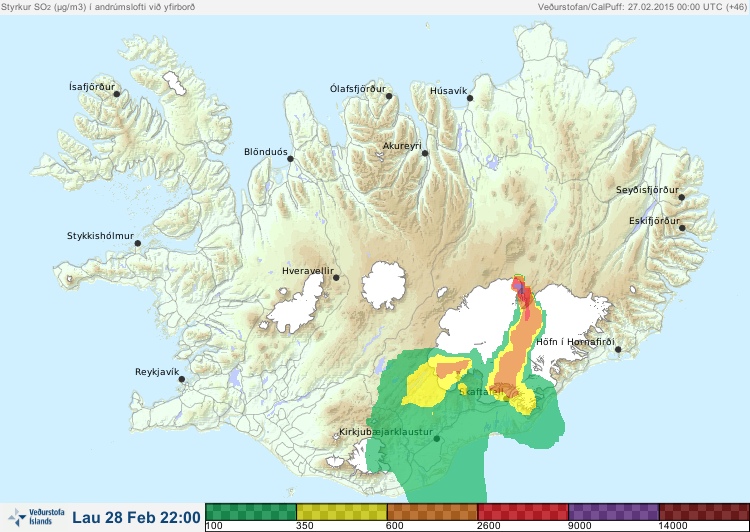Click the Seyðisfjörður location dot
This screenshot has width=750, height=532.
tap(682, 197)
